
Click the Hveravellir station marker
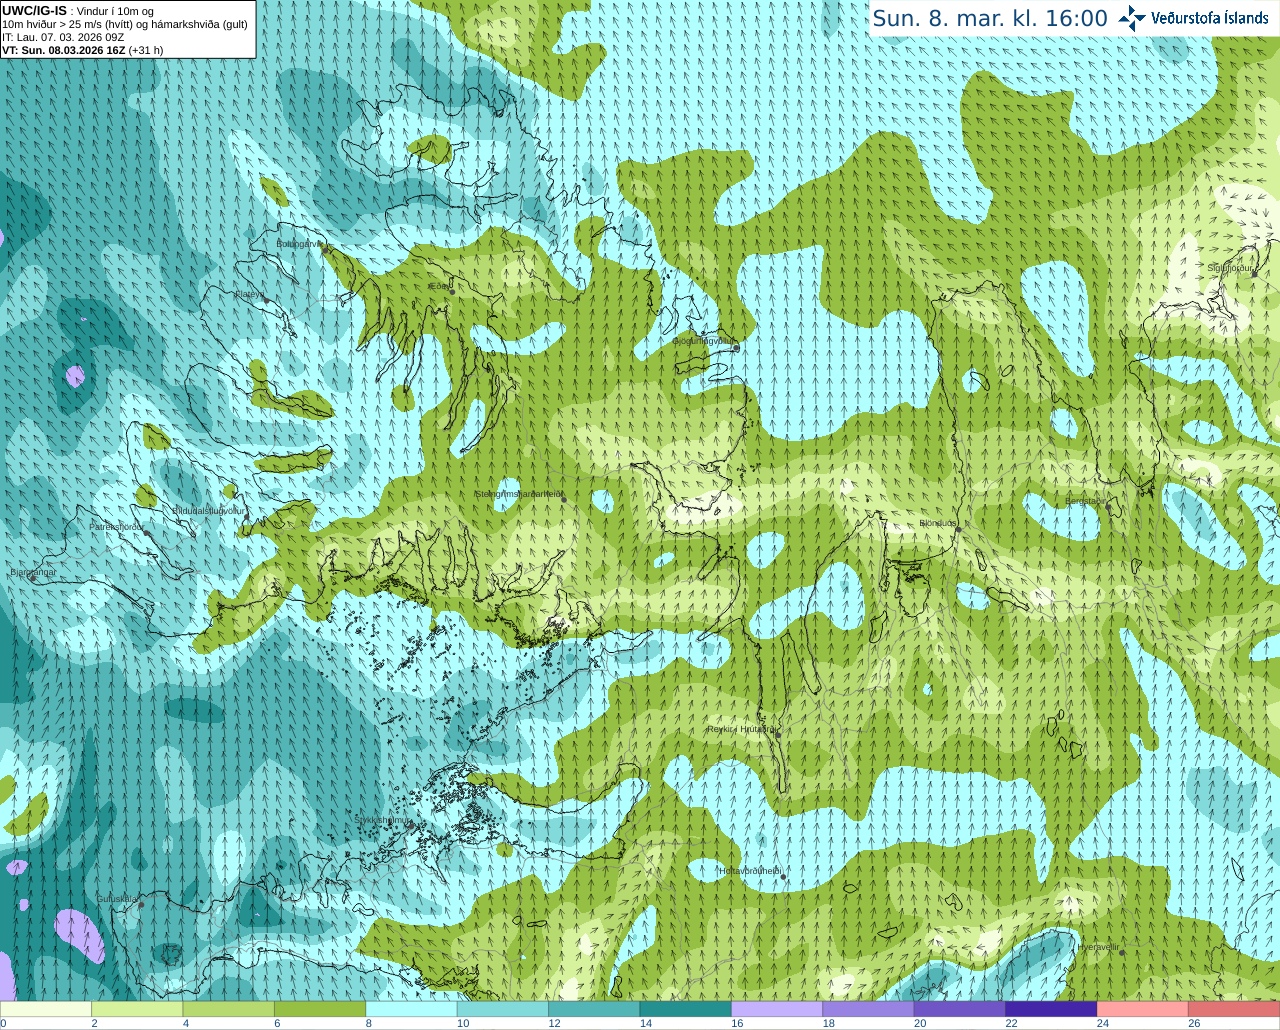click(1122, 952)
